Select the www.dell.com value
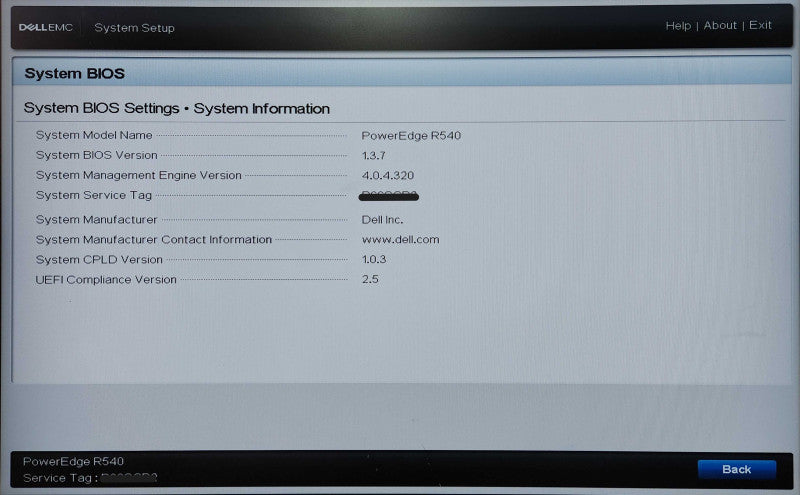800x495 pixels. tap(401, 239)
